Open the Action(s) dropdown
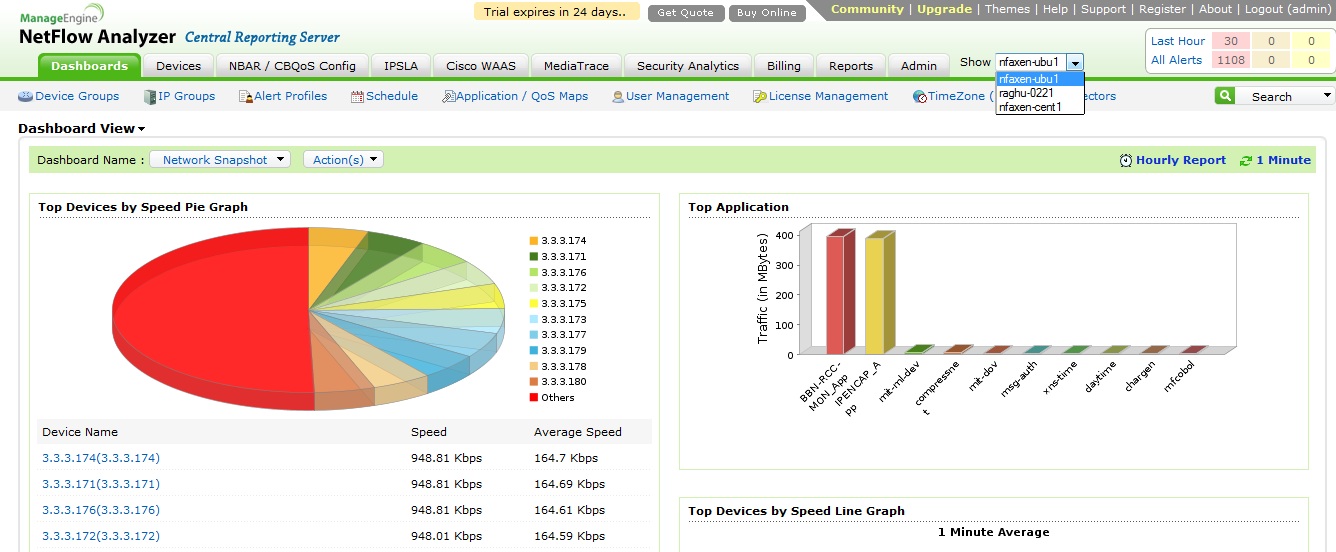Viewport: 1336px width, 552px height. 343,160
